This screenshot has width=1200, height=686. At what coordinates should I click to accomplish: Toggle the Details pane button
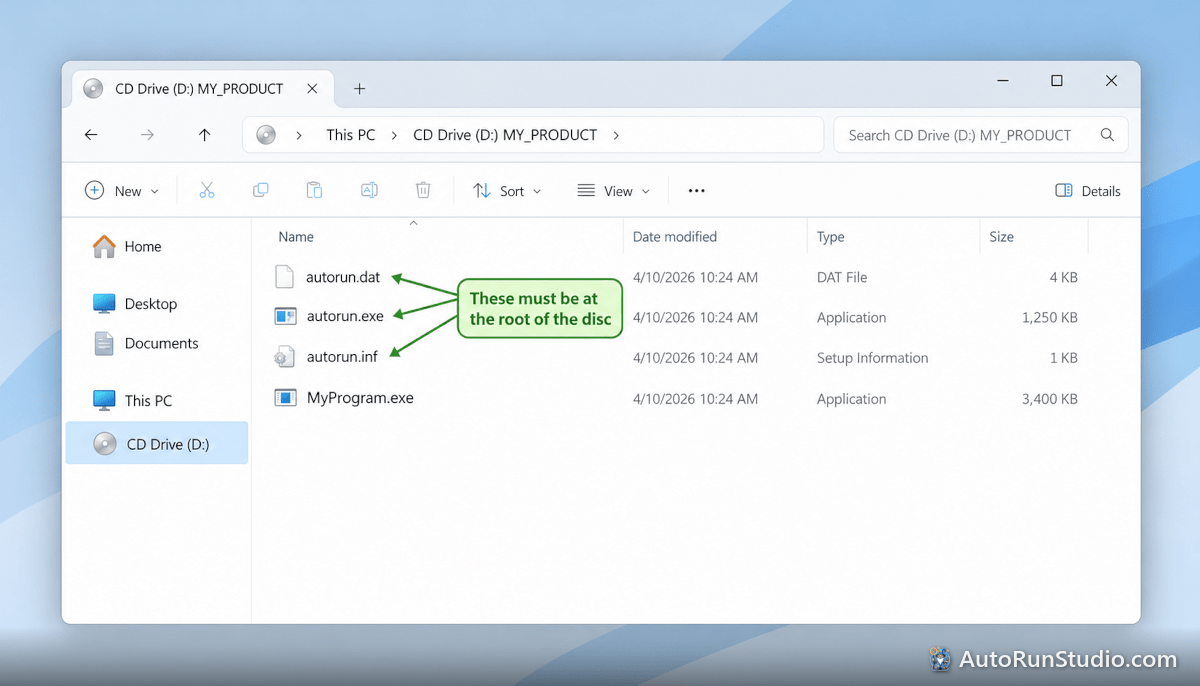pos(1088,191)
